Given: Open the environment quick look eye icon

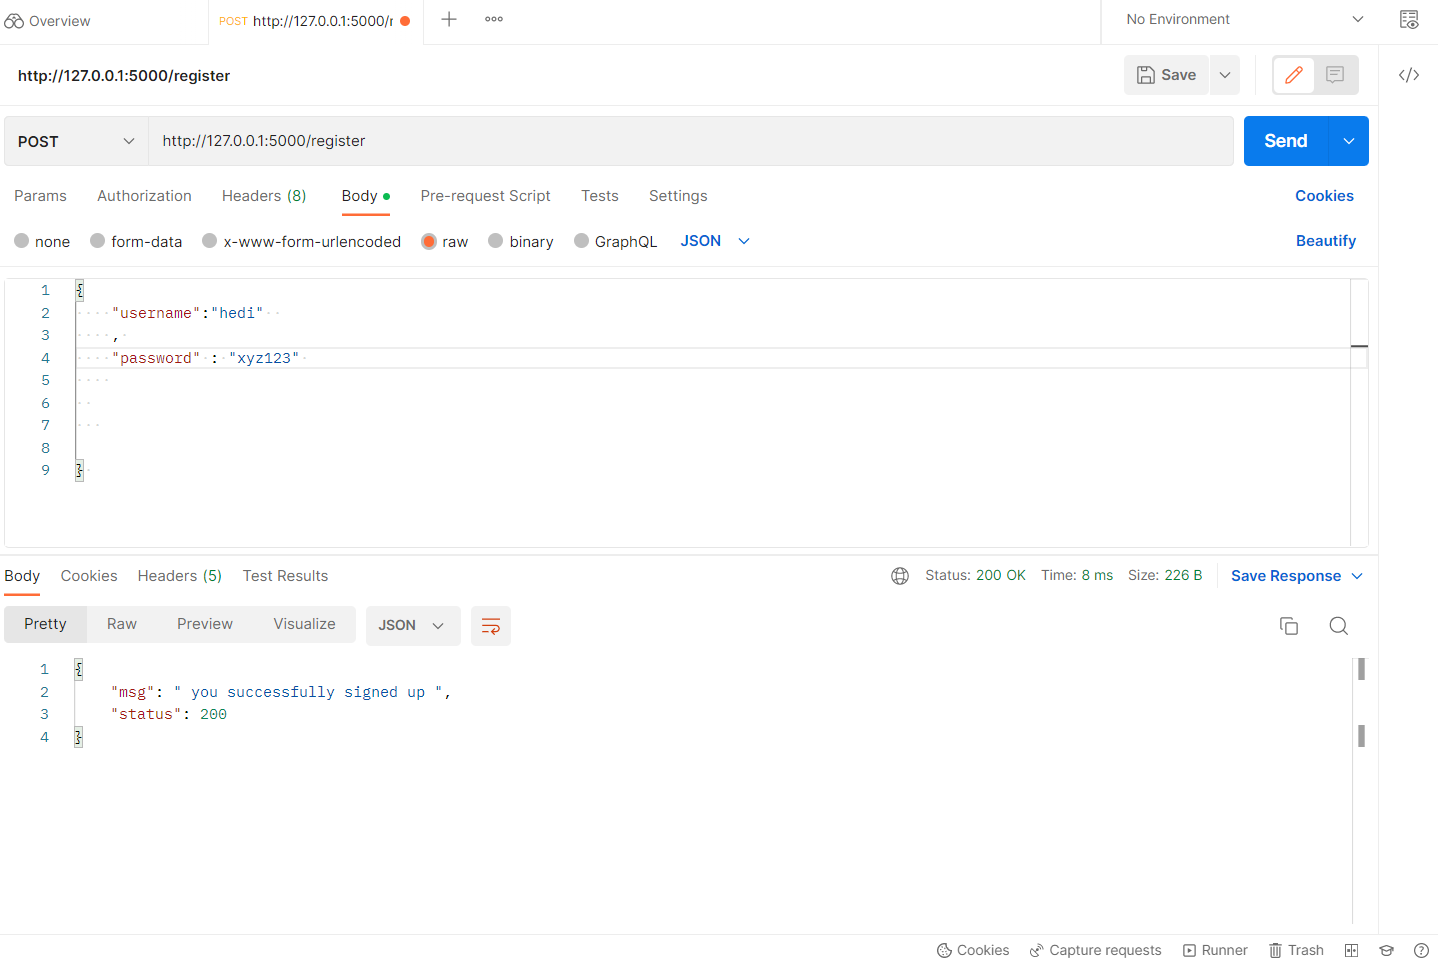Looking at the screenshot, I should coord(1409,19).
